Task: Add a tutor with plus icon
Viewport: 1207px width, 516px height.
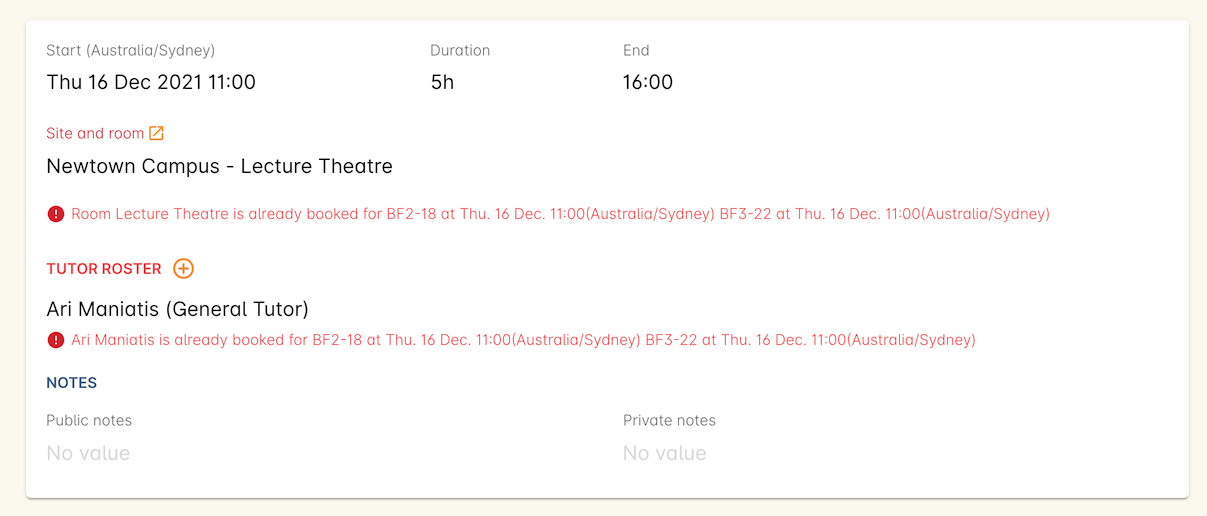Action: (183, 268)
